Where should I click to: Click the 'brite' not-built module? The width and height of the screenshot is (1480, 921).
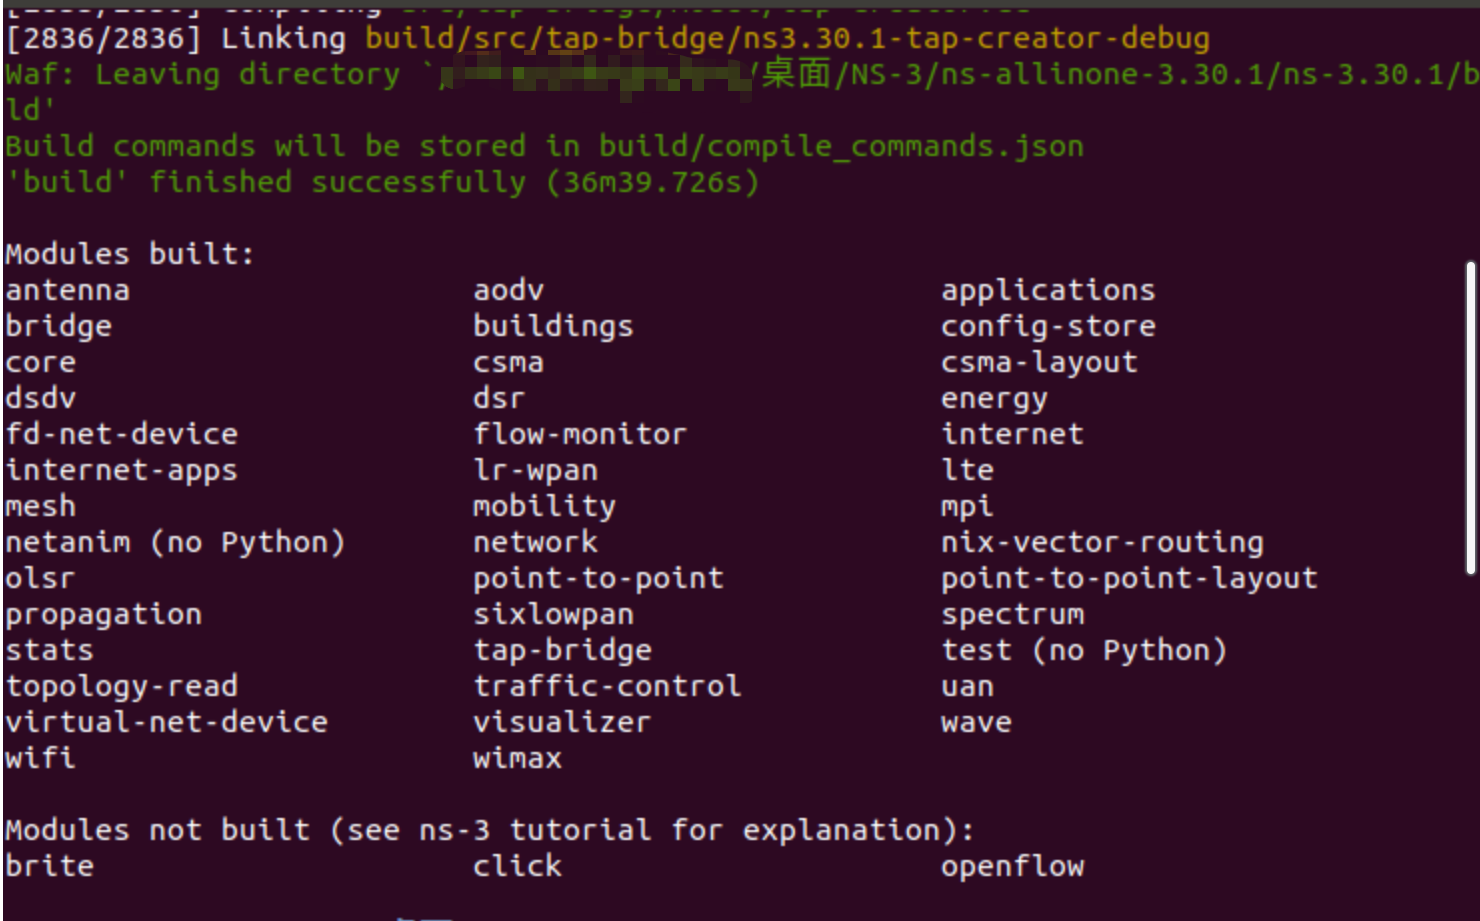(49, 866)
